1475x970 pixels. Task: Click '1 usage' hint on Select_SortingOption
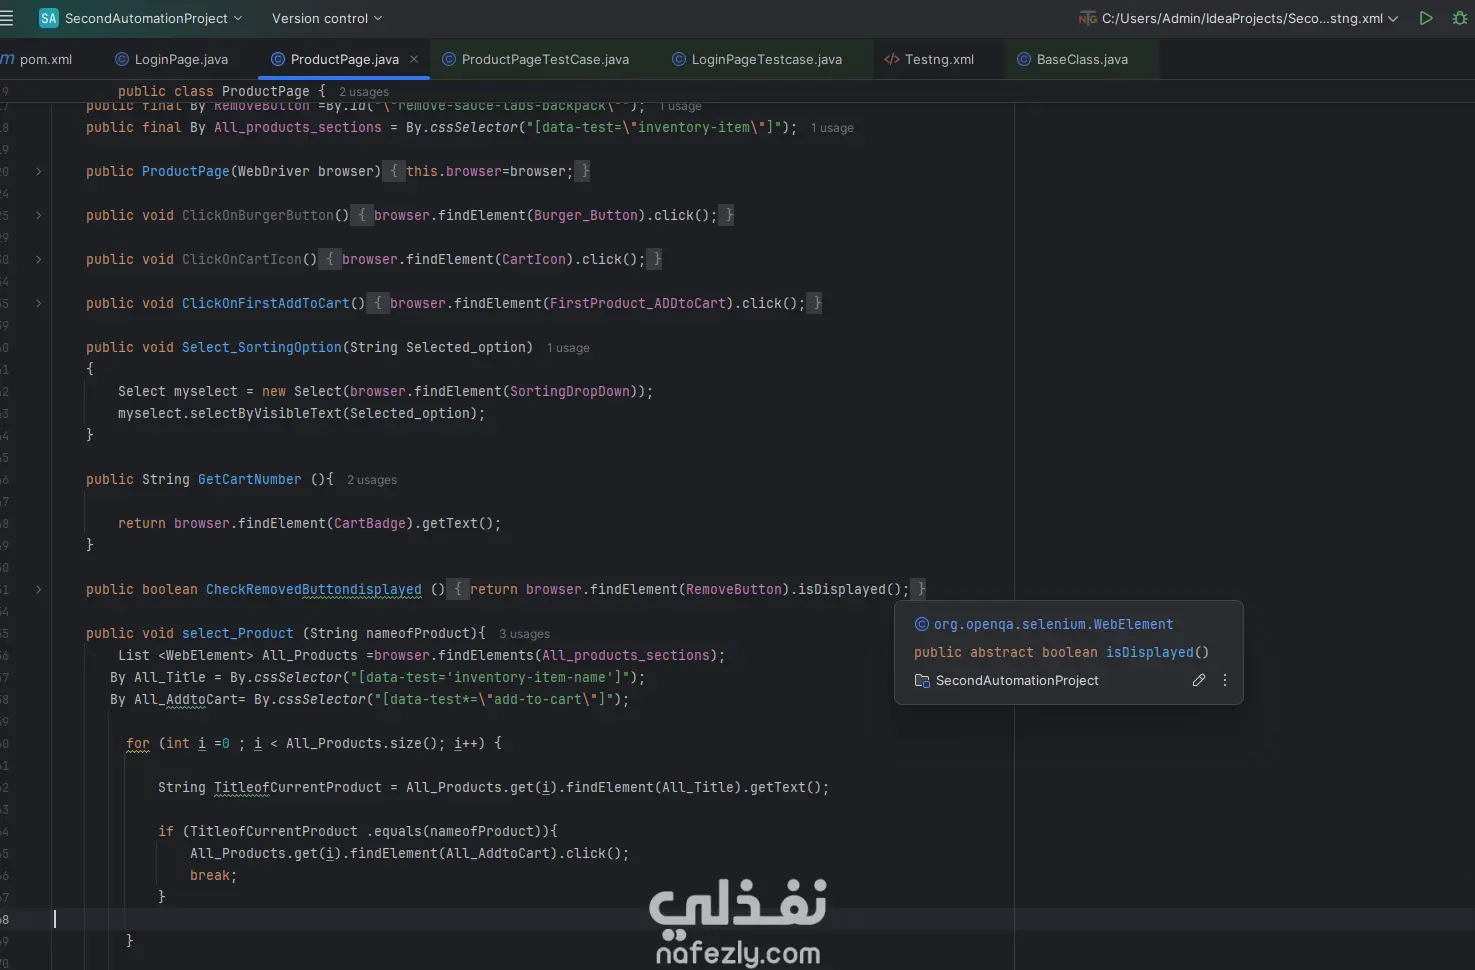568,348
